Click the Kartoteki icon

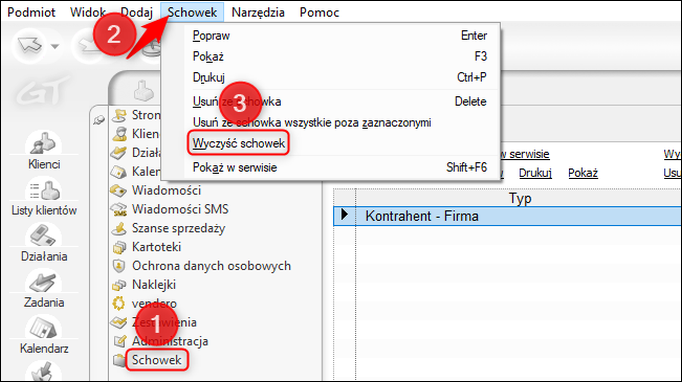(119, 247)
